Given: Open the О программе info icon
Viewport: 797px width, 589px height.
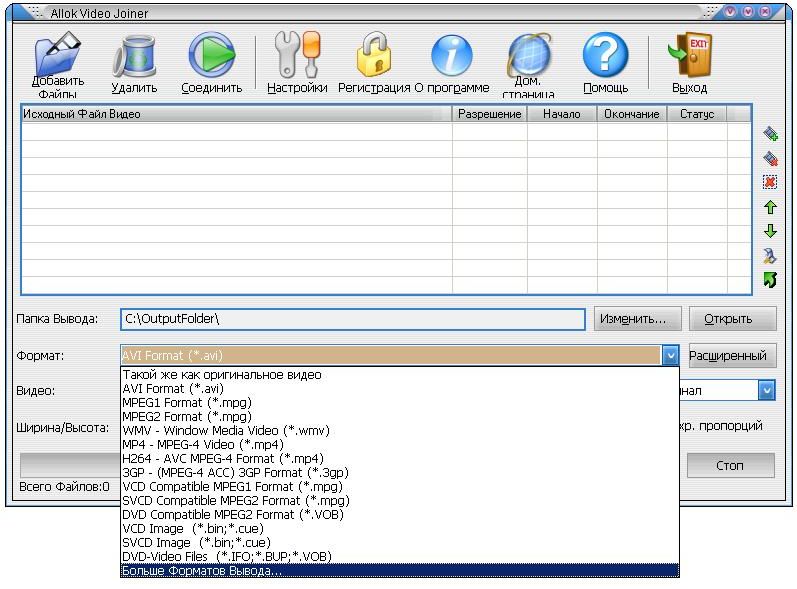Looking at the screenshot, I should click(x=451, y=56).
